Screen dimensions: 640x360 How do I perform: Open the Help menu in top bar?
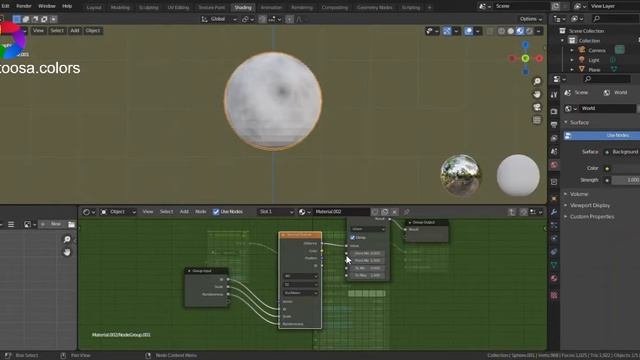(x=67, y=6)
